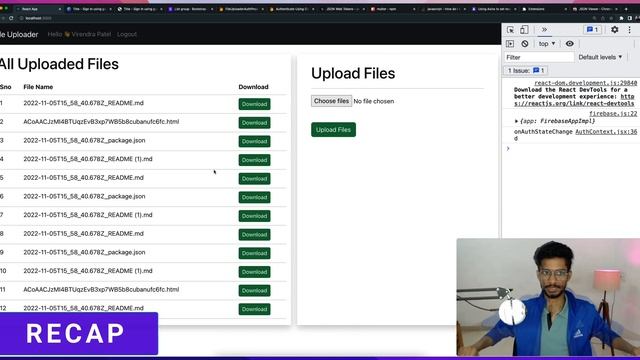
Task: Download file in row 11
Action: pyautogui.click(x=254, y=291)
